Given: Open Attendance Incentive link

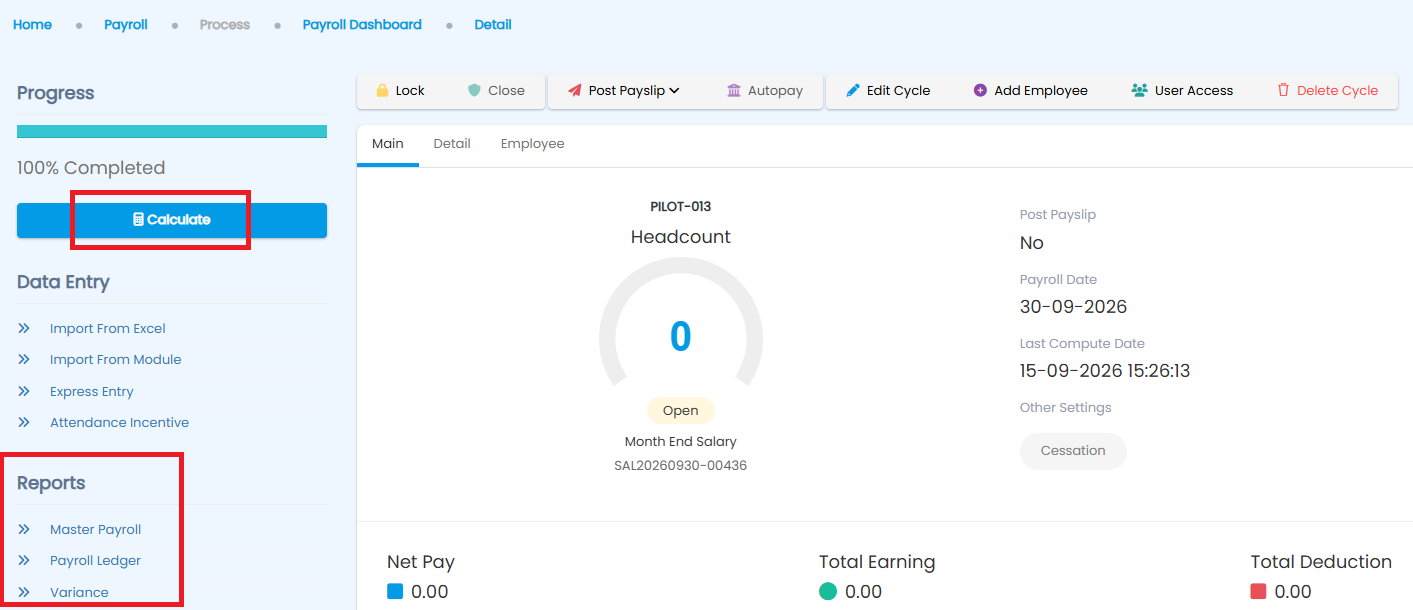Looking at the screenshot, I should pos(120,422).
